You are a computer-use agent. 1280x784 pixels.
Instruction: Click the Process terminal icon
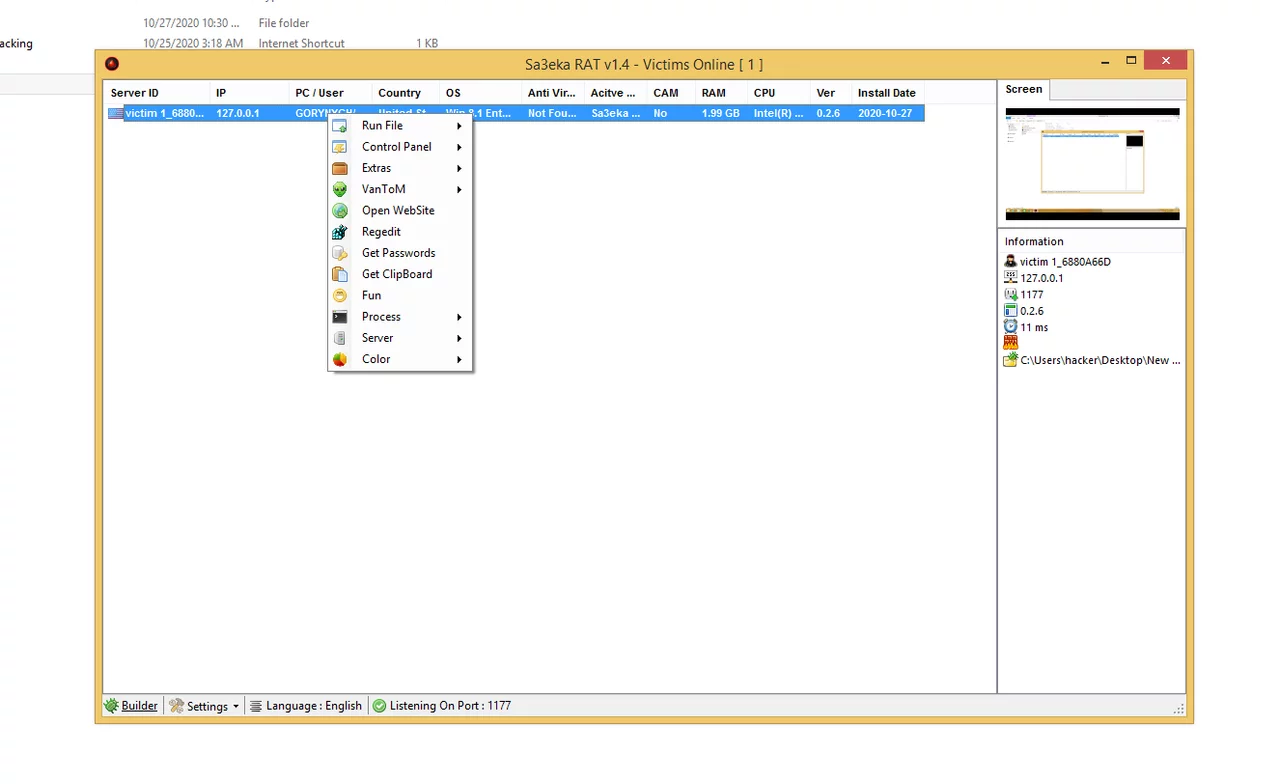[340, 317]
